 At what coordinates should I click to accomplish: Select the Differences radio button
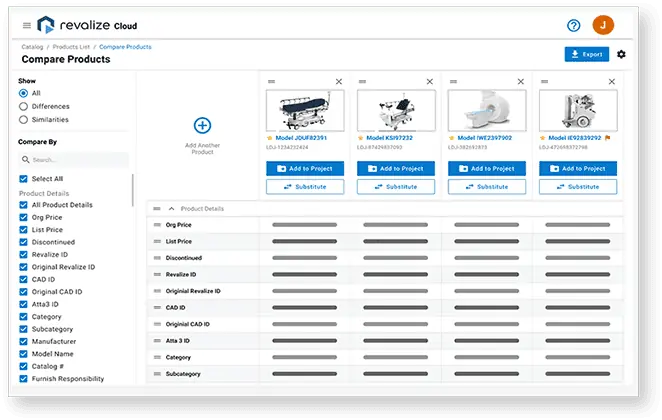click(x=23, y=106)
